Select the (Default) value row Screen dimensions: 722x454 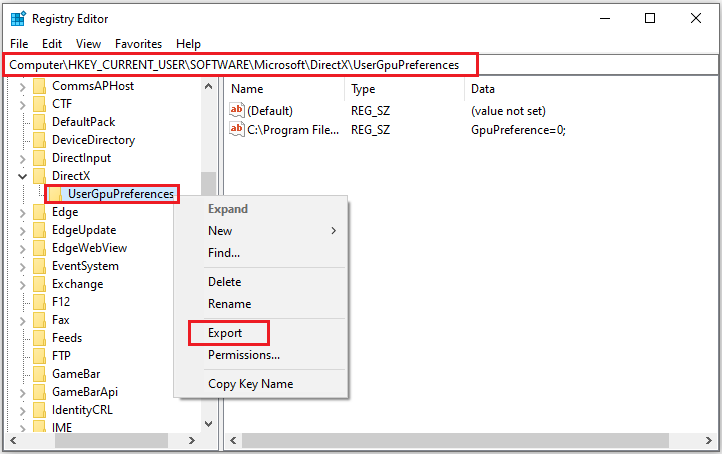click(x=471, y=111)
